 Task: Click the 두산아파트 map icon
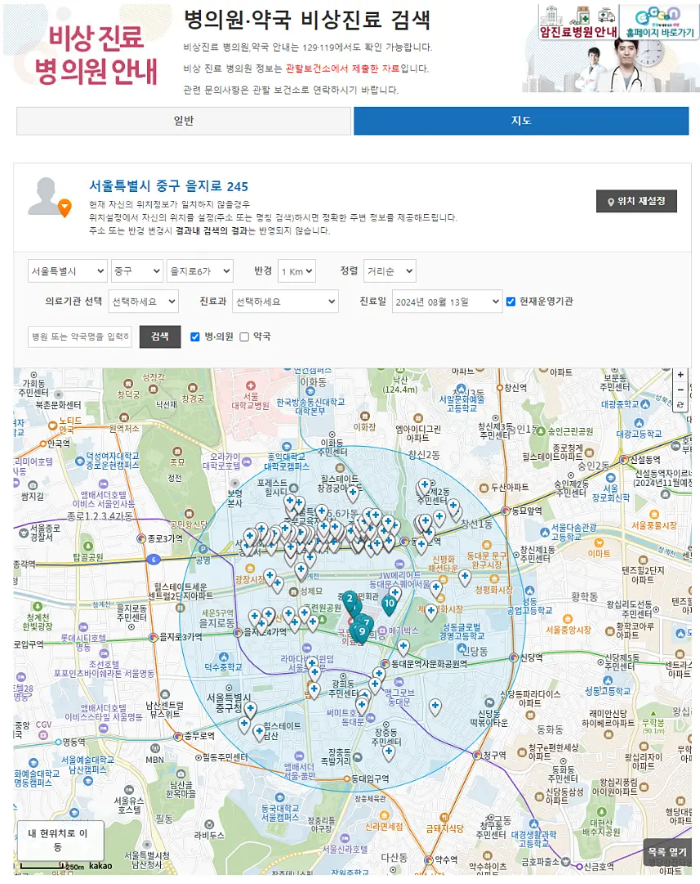tap(484, 488)
